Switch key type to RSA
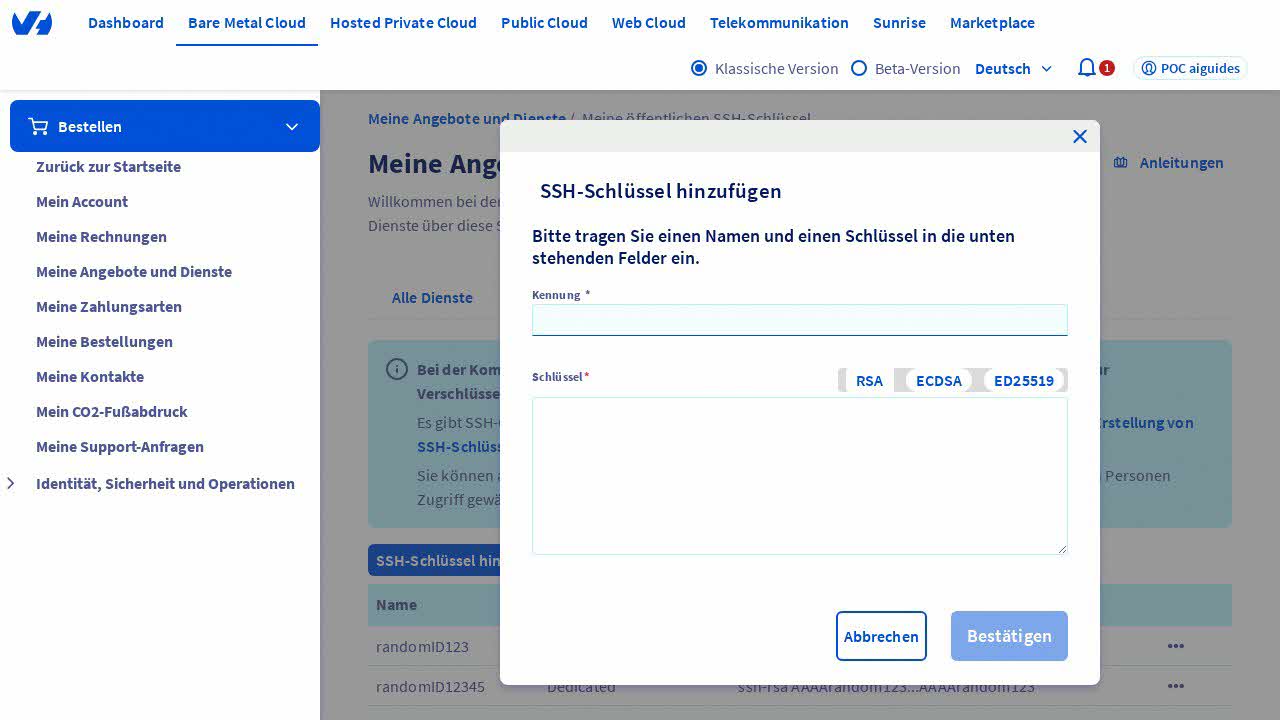 869,380
